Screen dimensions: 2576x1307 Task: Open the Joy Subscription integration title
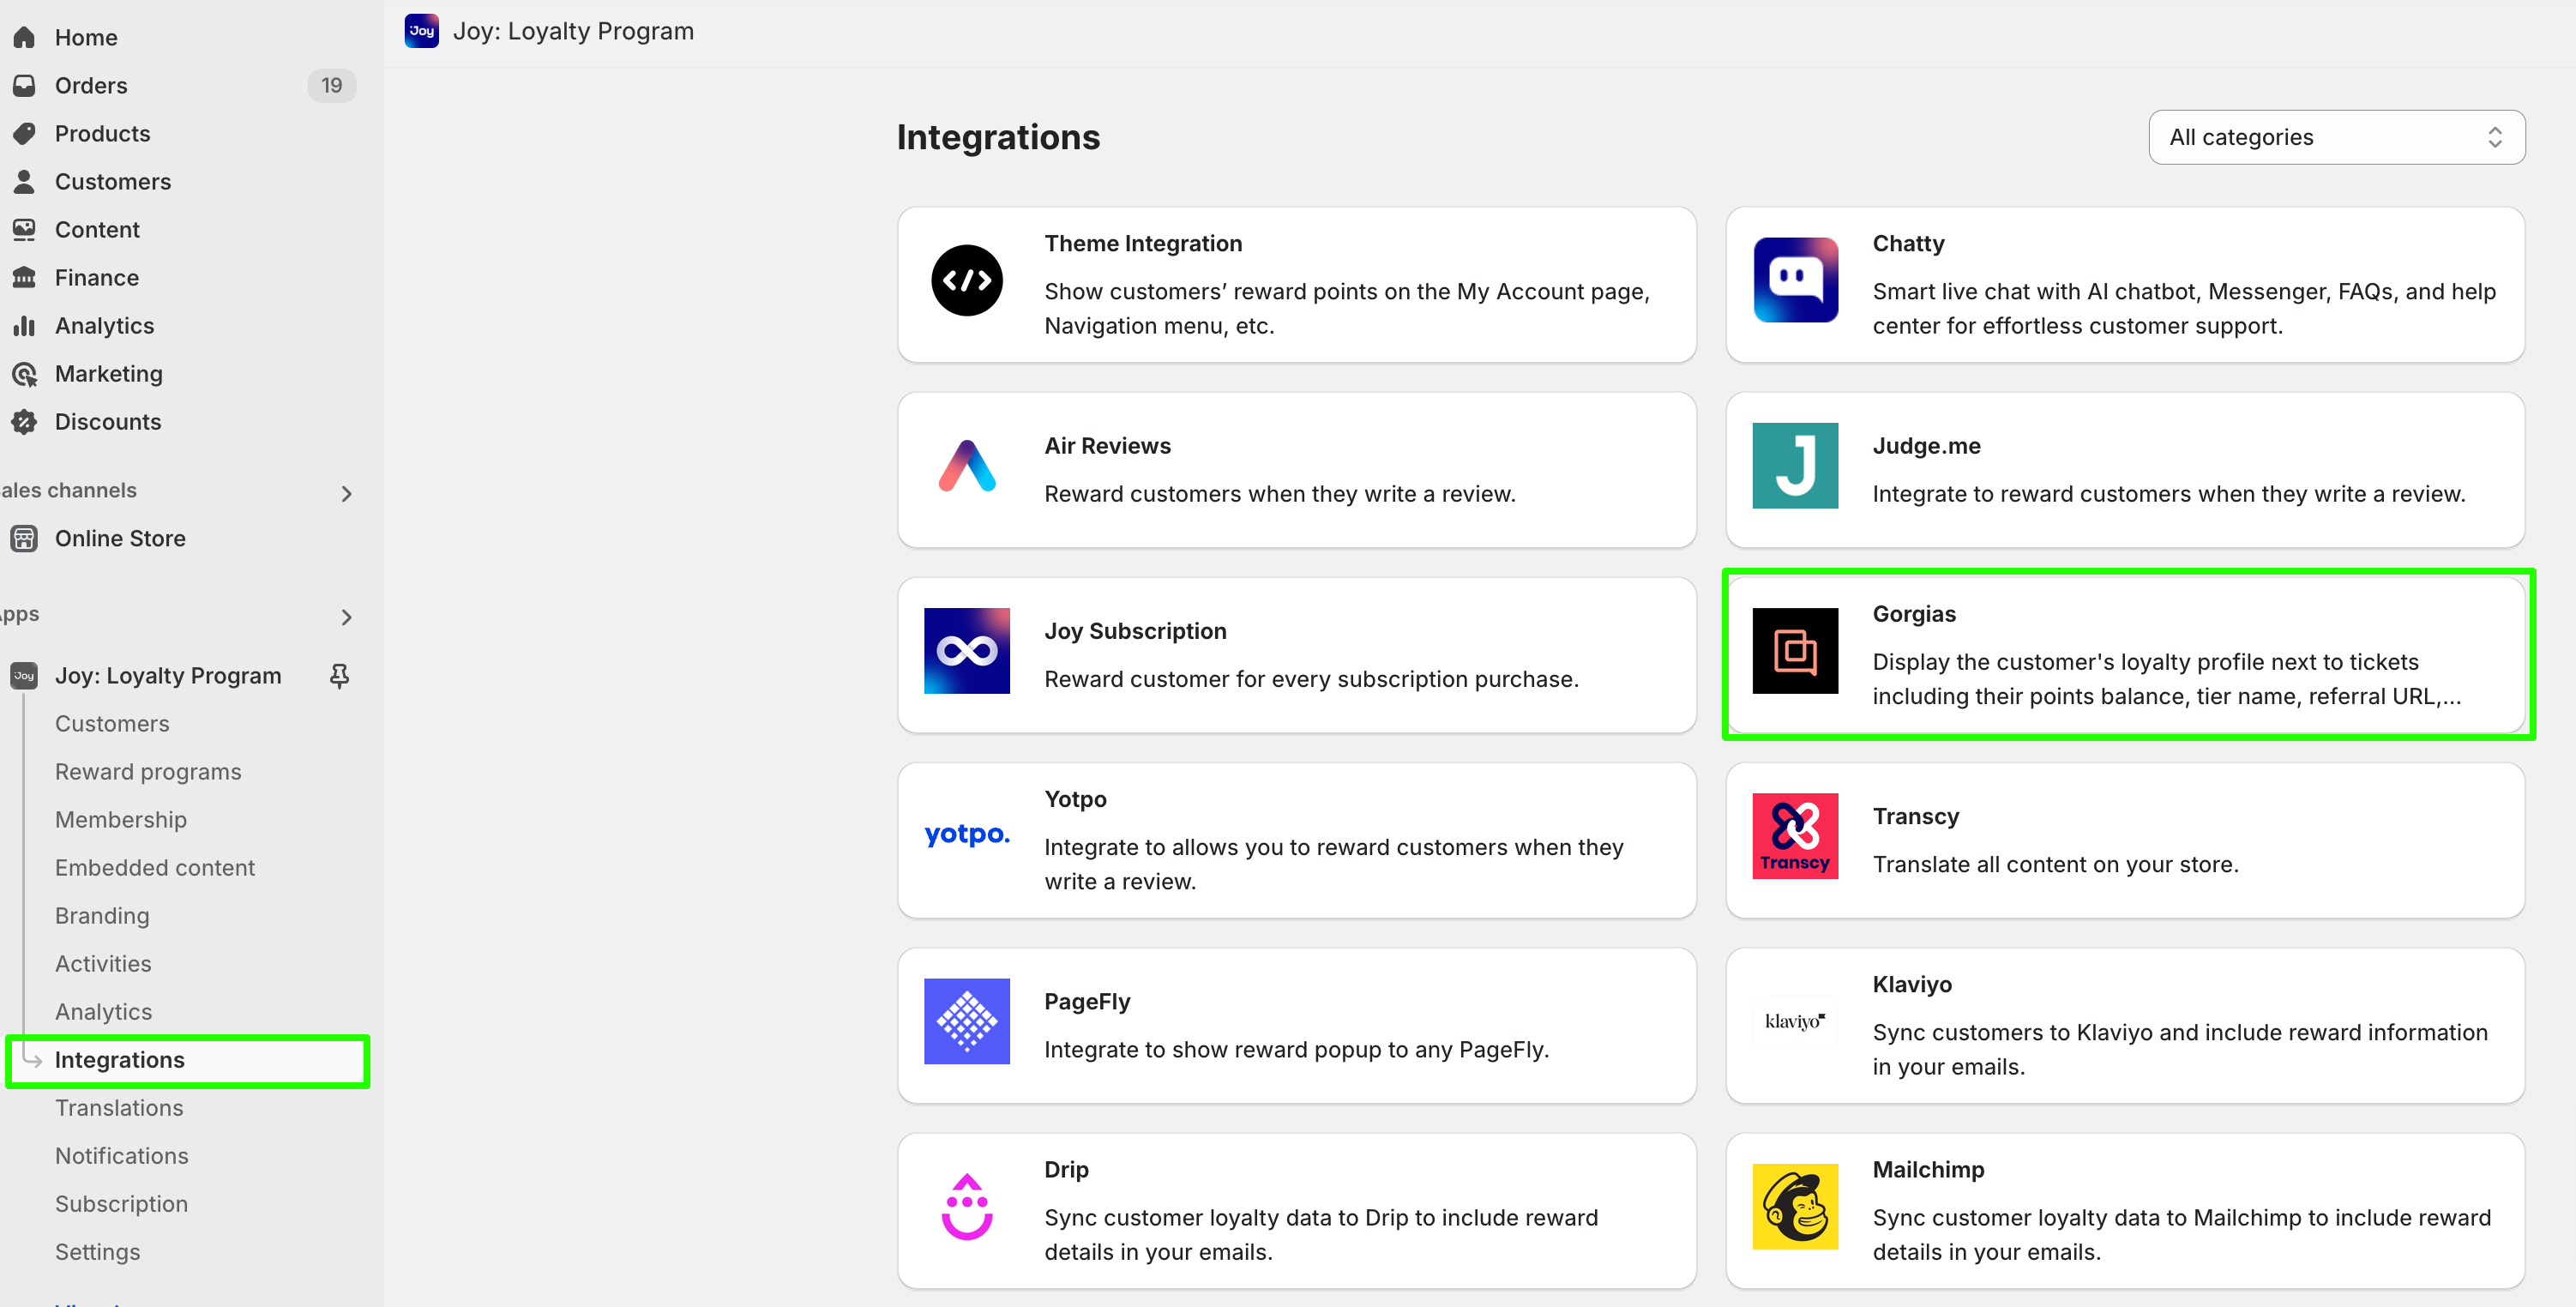[1135, 630]
